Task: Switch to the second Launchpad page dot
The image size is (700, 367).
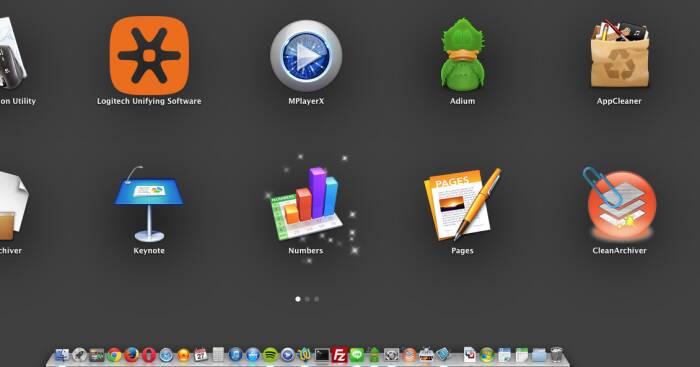Action: tap(307, 299)
